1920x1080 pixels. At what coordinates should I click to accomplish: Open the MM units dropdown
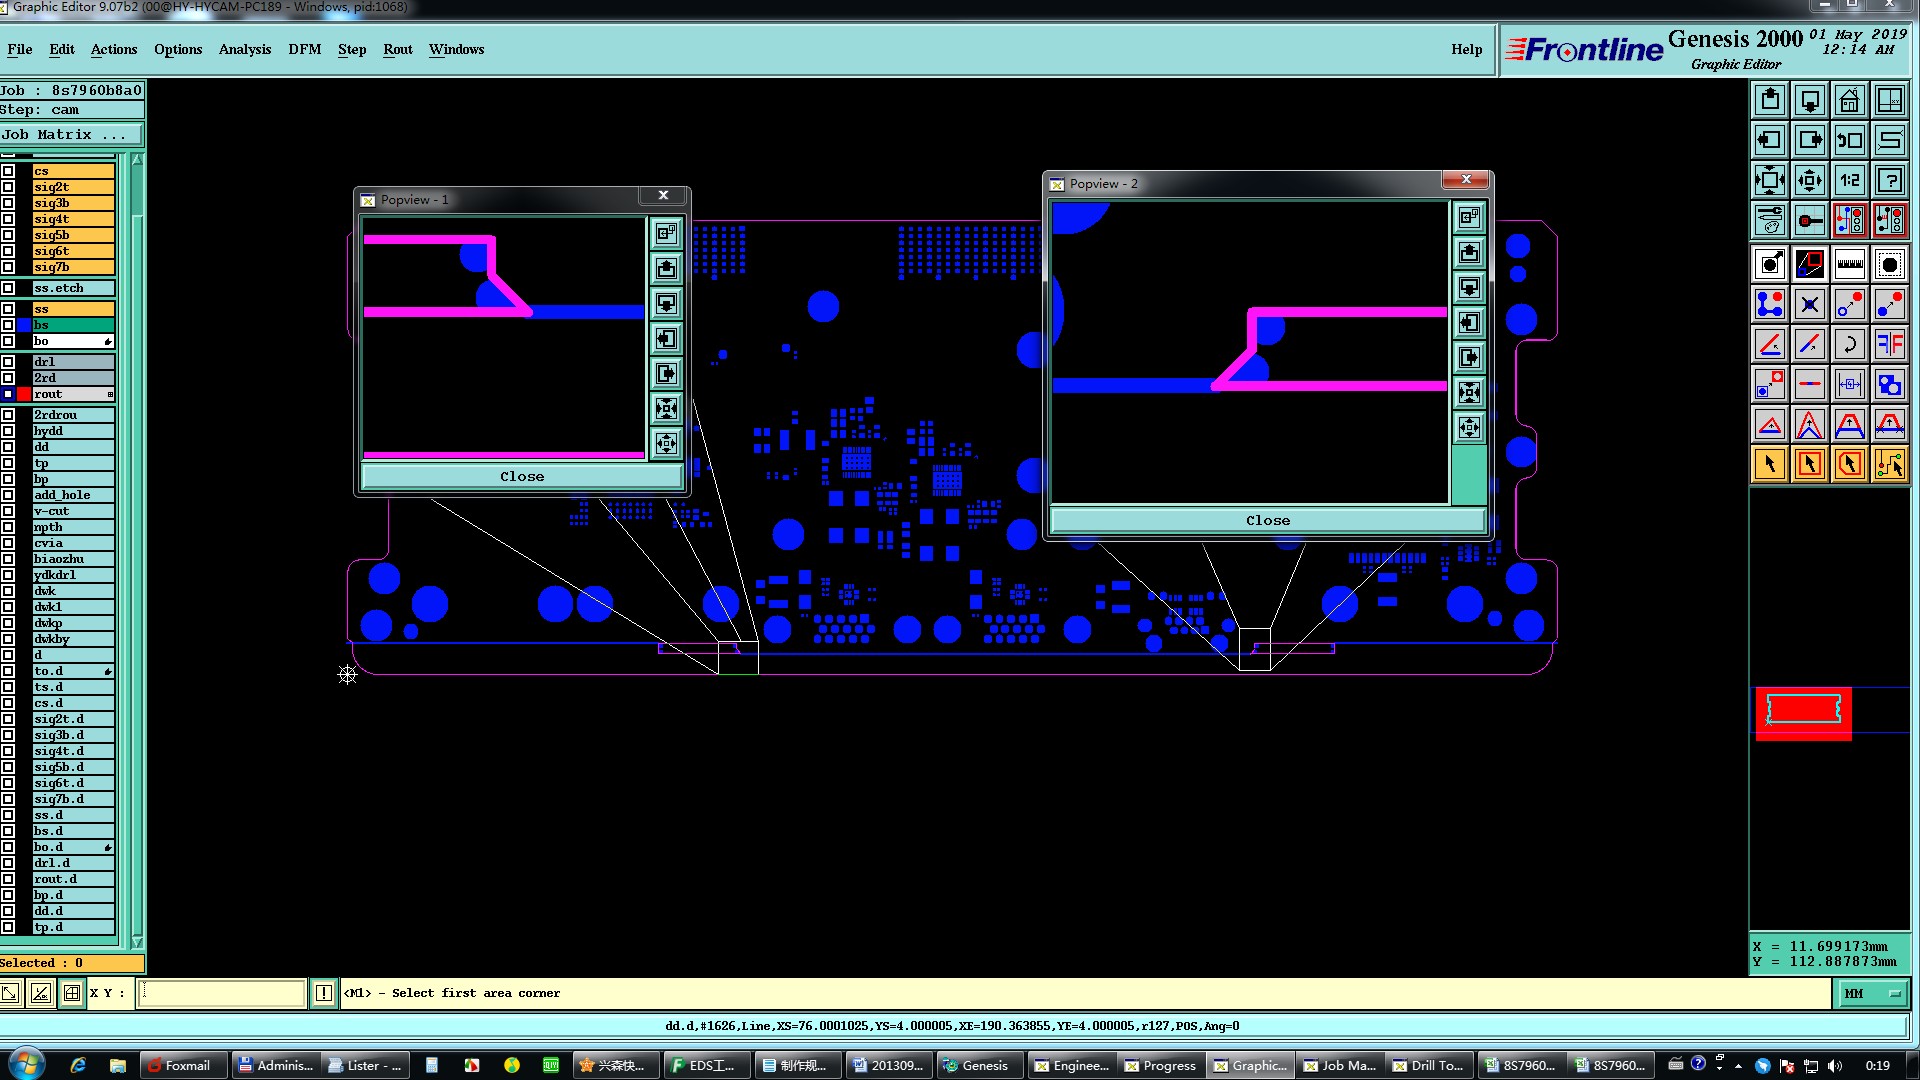coord(1871,993)
